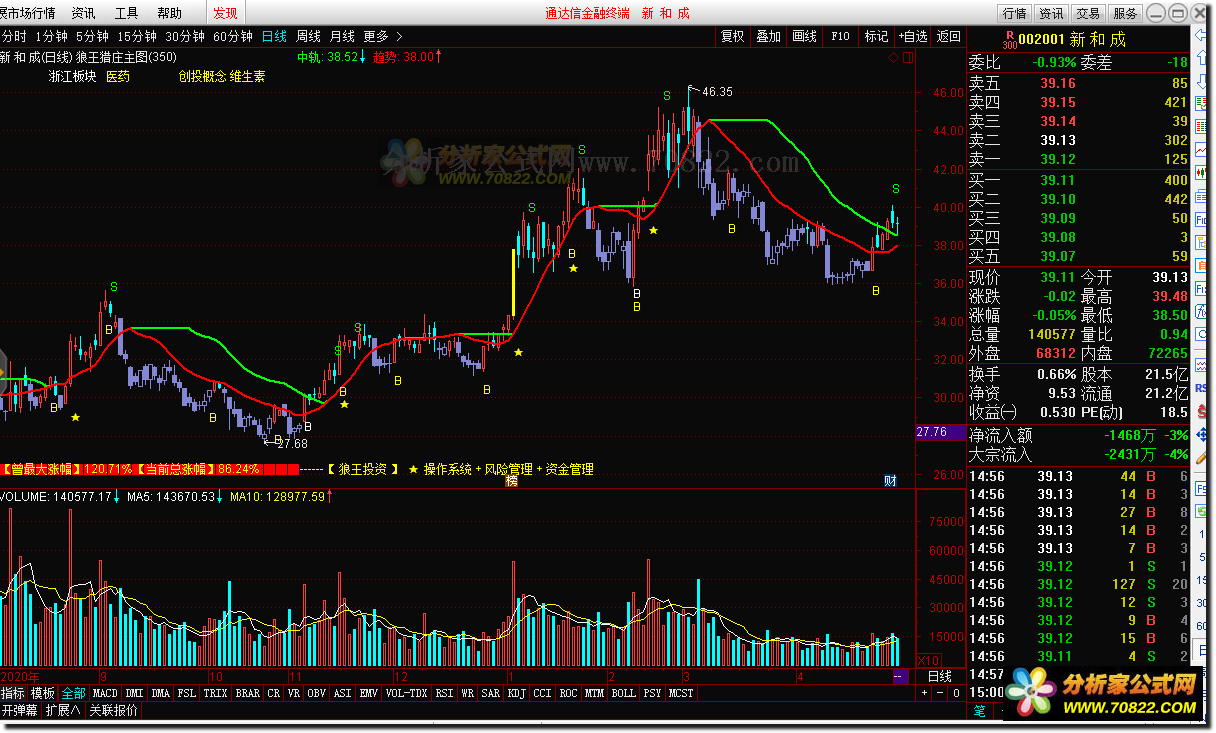Select the 周线 weekly chart period
This screenshot has width=1216, height=733.
[x=308, y=36]
